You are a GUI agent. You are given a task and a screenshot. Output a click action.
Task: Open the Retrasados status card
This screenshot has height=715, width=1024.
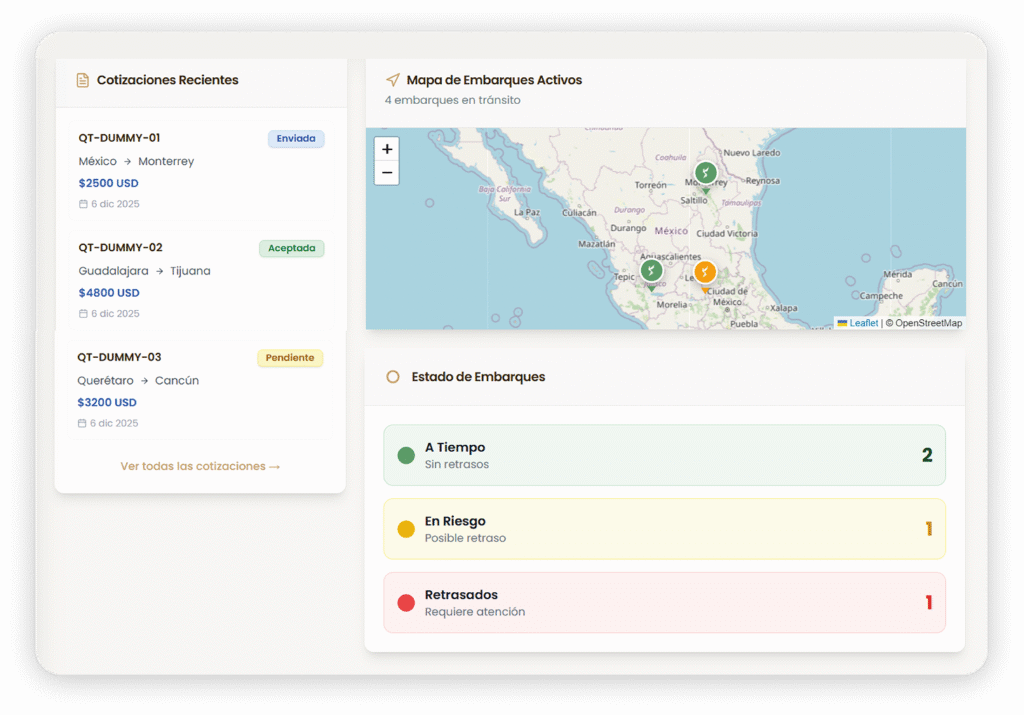tap(664, 602)
